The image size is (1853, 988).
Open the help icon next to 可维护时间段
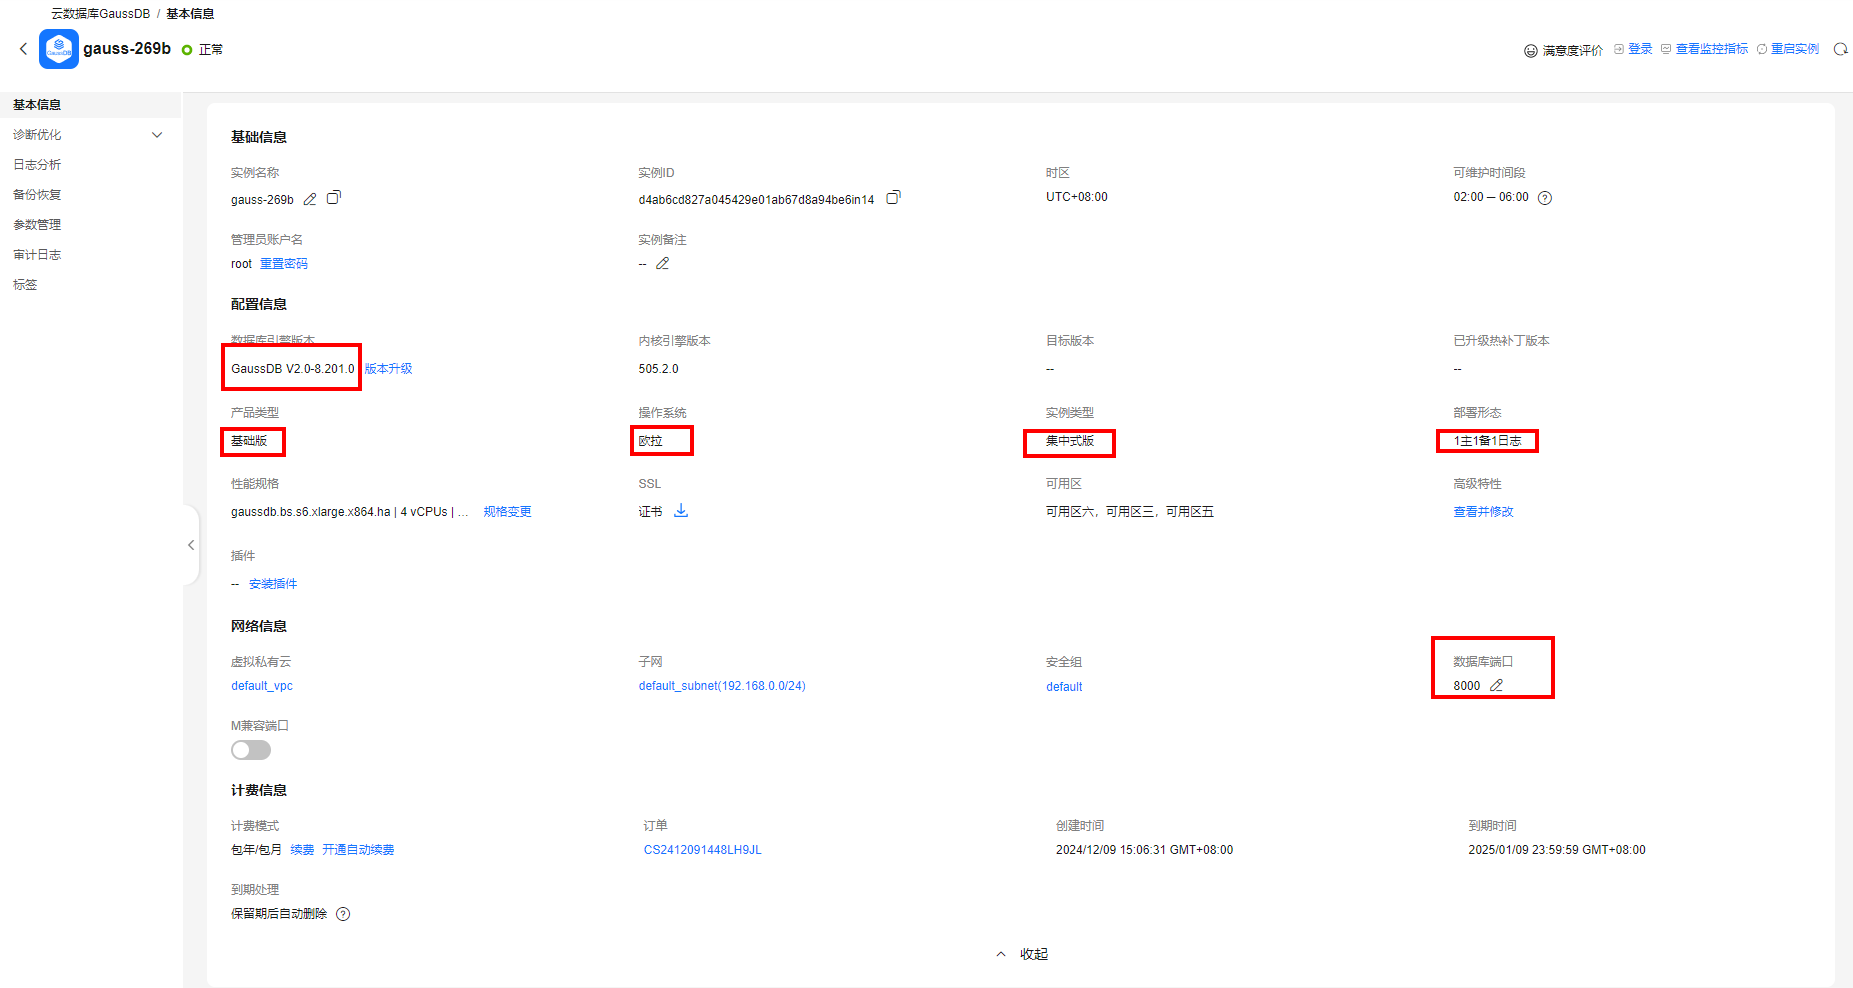pos(1545,198)
